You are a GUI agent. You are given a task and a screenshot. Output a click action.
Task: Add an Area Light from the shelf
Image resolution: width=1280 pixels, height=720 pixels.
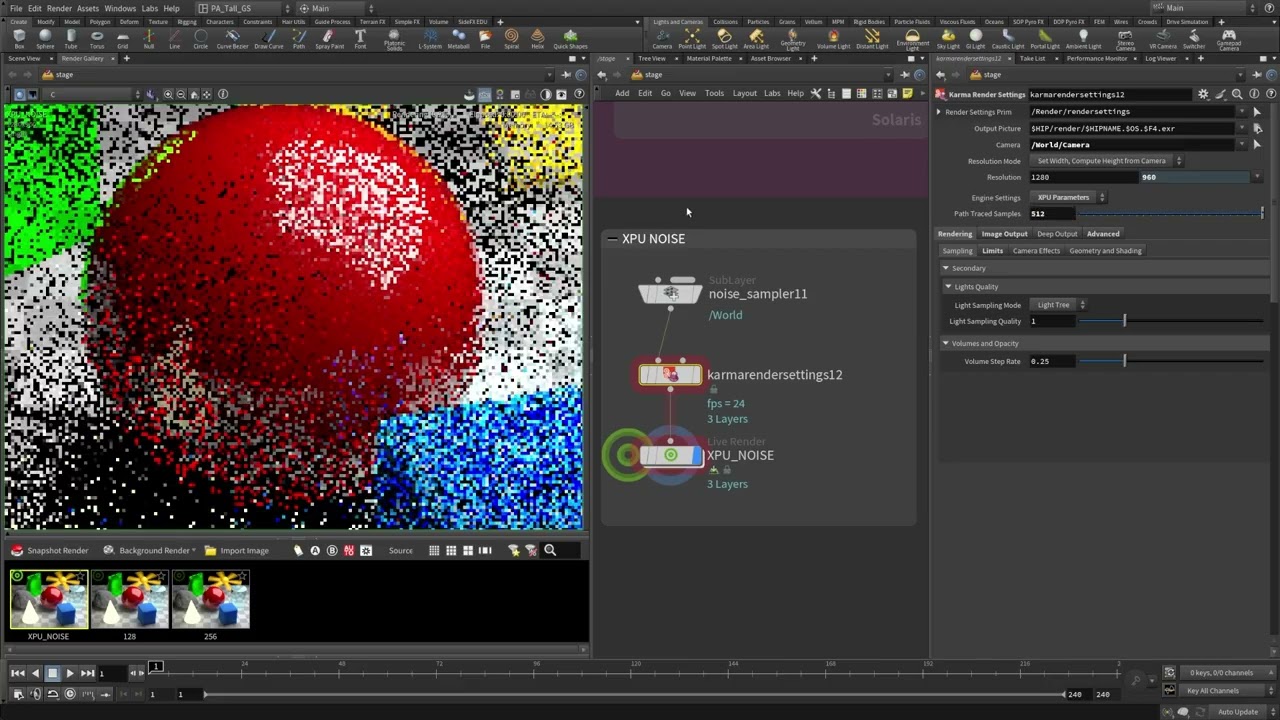(x=756, y=39)
